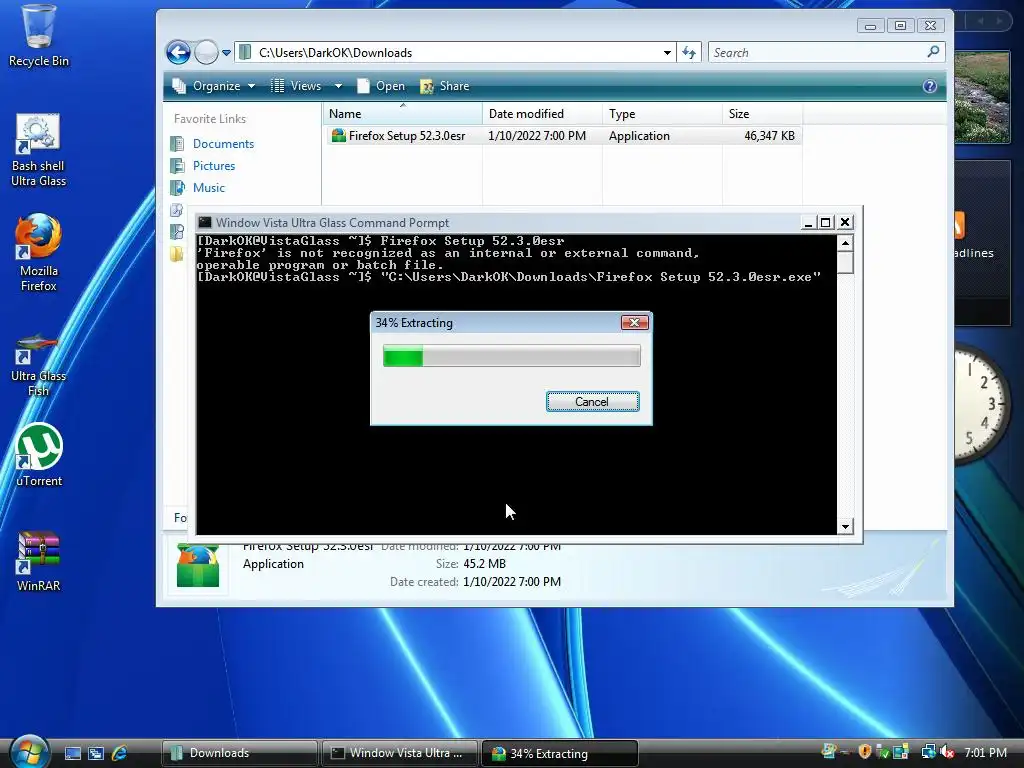Click the muted volume tray icon
Viewport: 1024px width, 768px height.
point(948,752)
